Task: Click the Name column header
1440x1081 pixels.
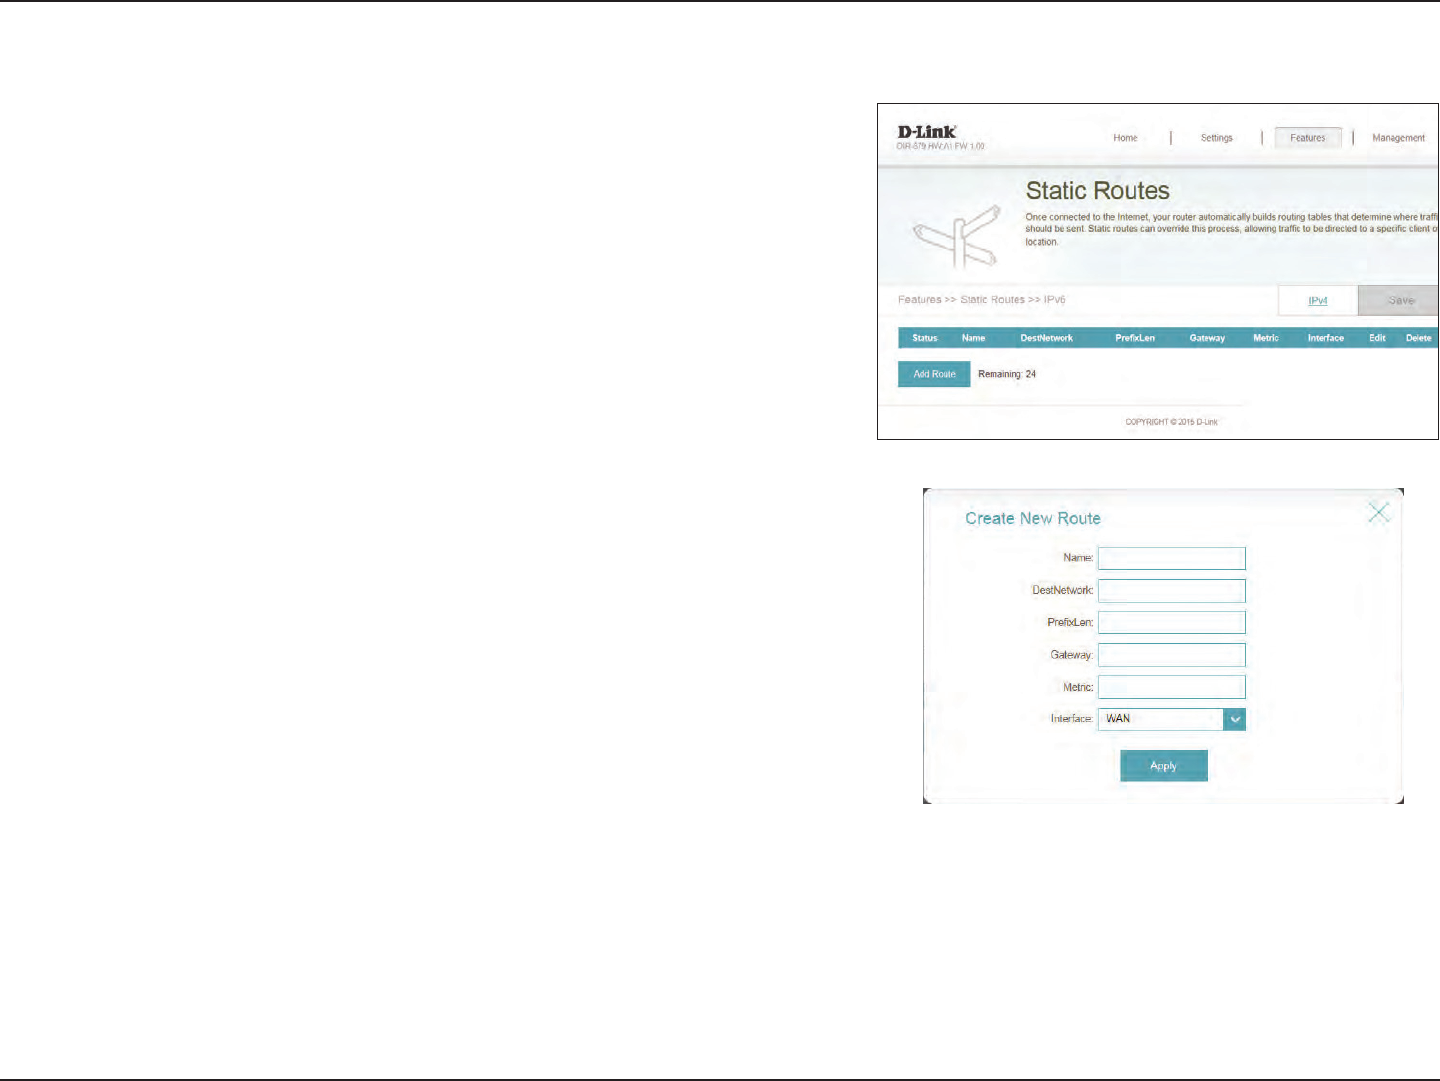Action: click(973, 338)
